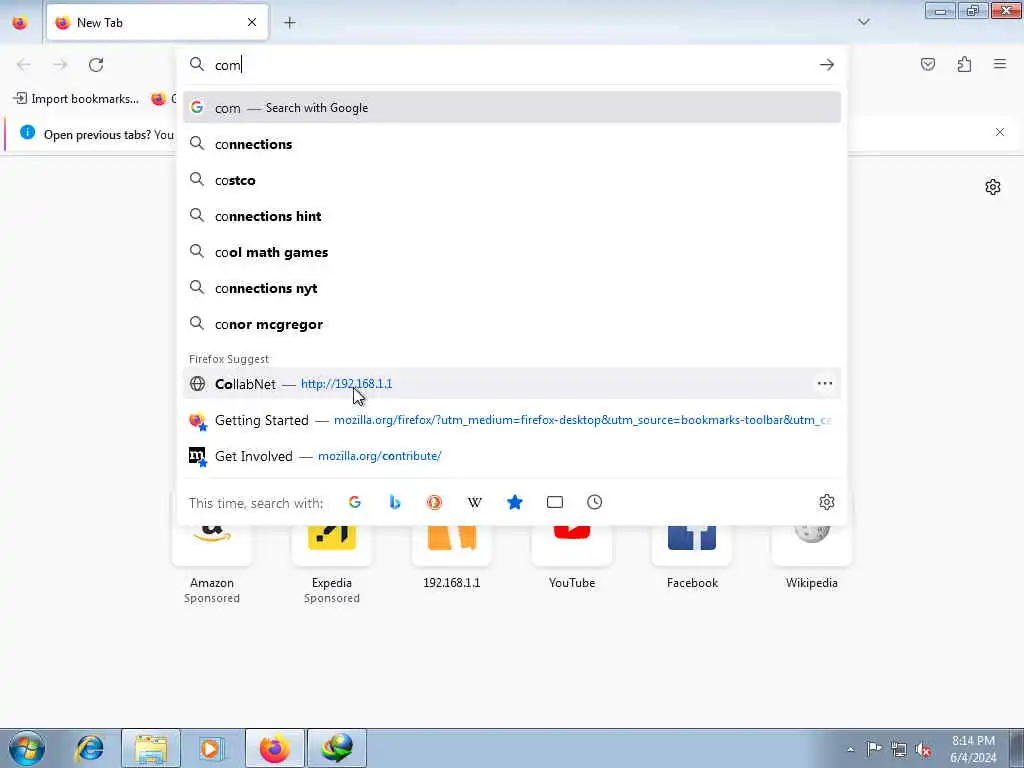Select 'conor mcgregor' suggestion

(x=512, y=324)
